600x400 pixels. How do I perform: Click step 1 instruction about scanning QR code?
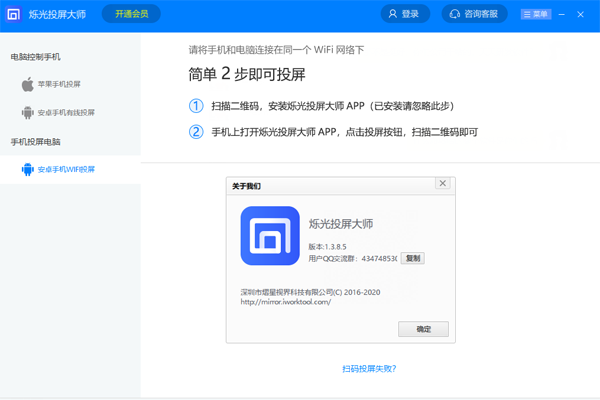pyautogui.click(x=333, y=106)
